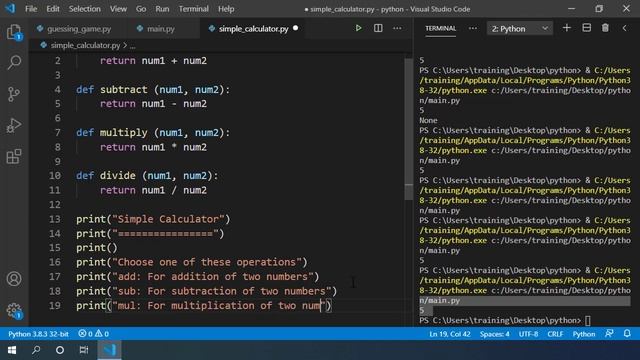The image size is (640, 360).
Task: Click the terminal panel chevron arrow
Action: 624,28
